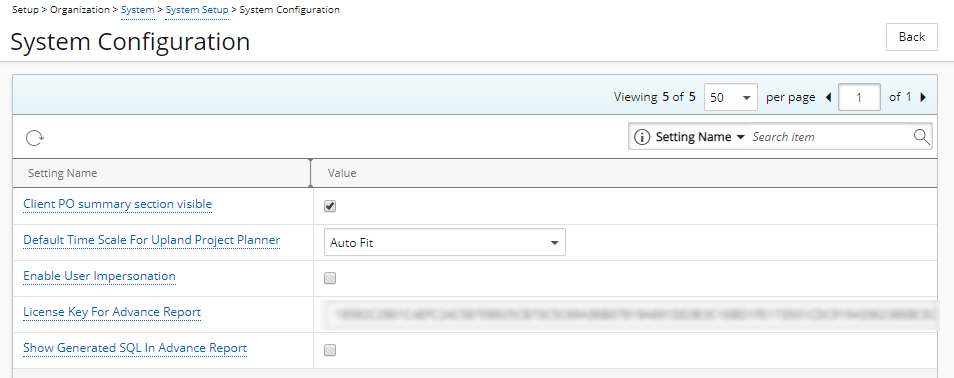Uncheck Client PO summary section visible
Screen dimensions: 954x378
[x=330, y=206]
